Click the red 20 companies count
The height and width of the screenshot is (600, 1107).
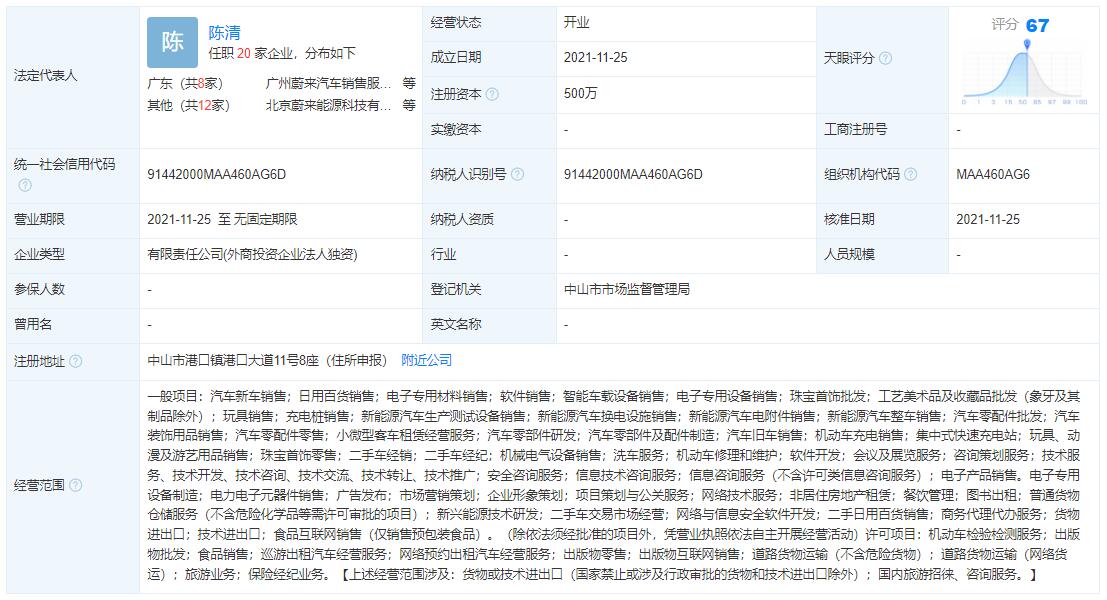[243, 54]
